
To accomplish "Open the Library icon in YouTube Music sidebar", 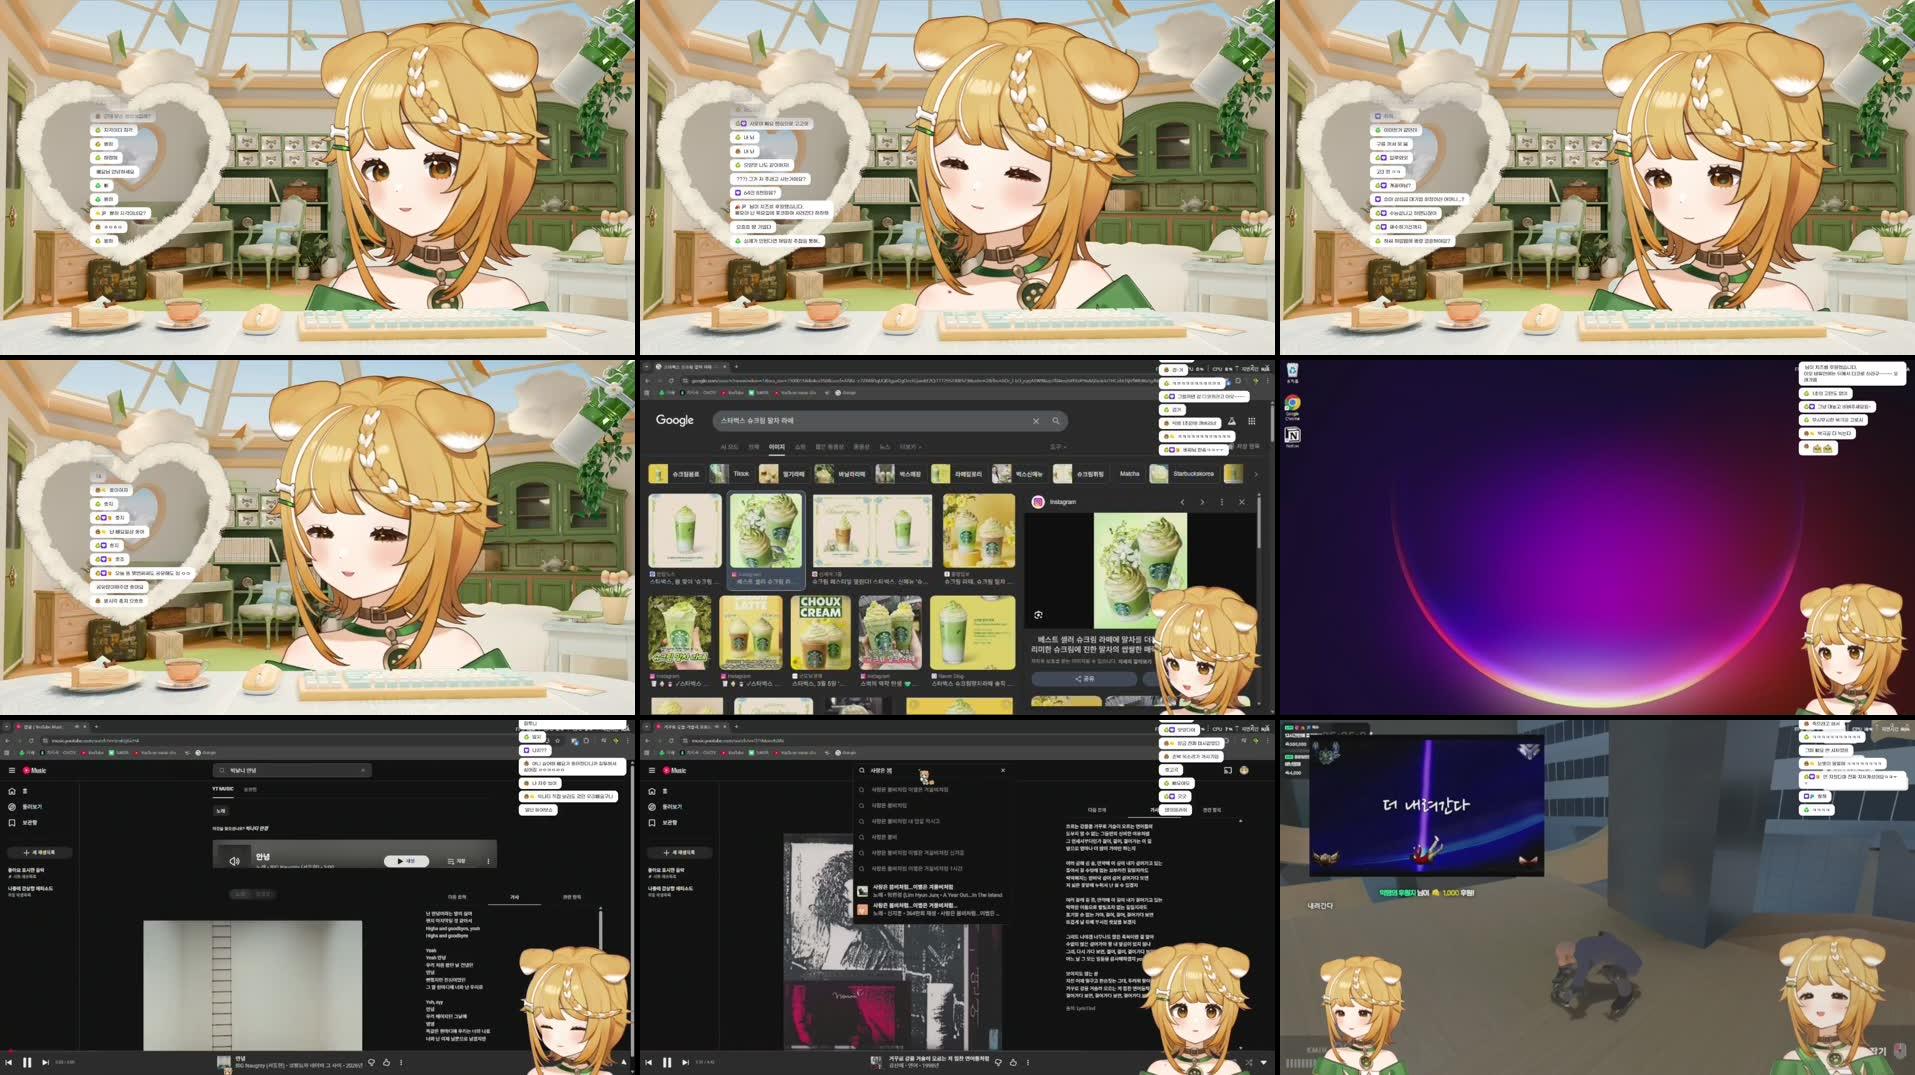I will (x=13, y=822).
